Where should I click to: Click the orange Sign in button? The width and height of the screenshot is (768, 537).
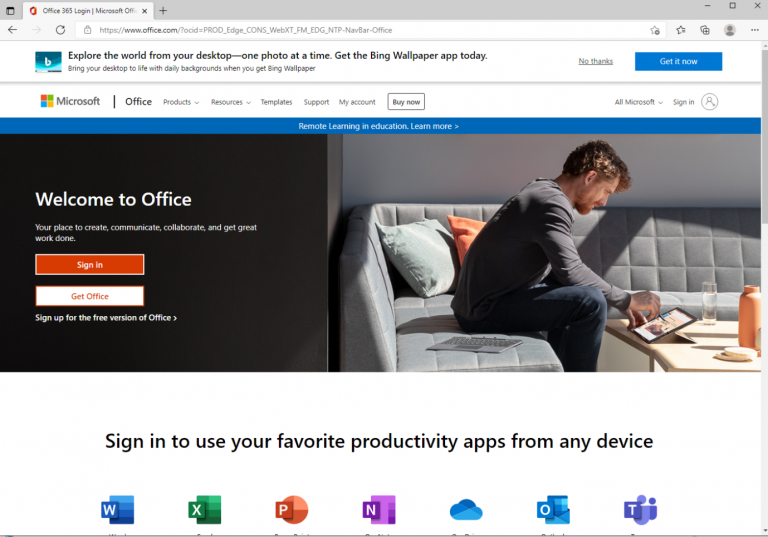pyautogui.click(x=90, y=265)
